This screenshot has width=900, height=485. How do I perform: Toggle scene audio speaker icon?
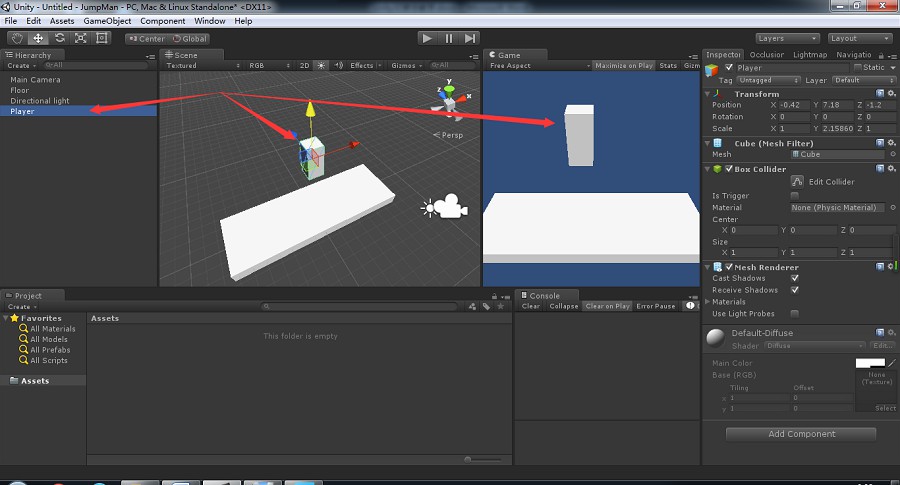point(339,65)
